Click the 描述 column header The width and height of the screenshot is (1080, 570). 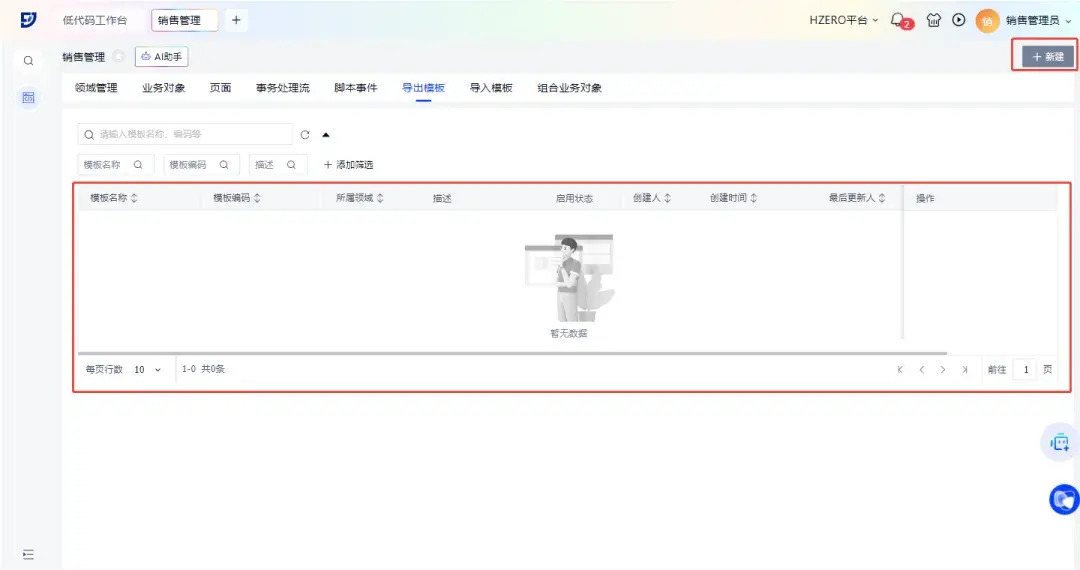tap(442, 198)
